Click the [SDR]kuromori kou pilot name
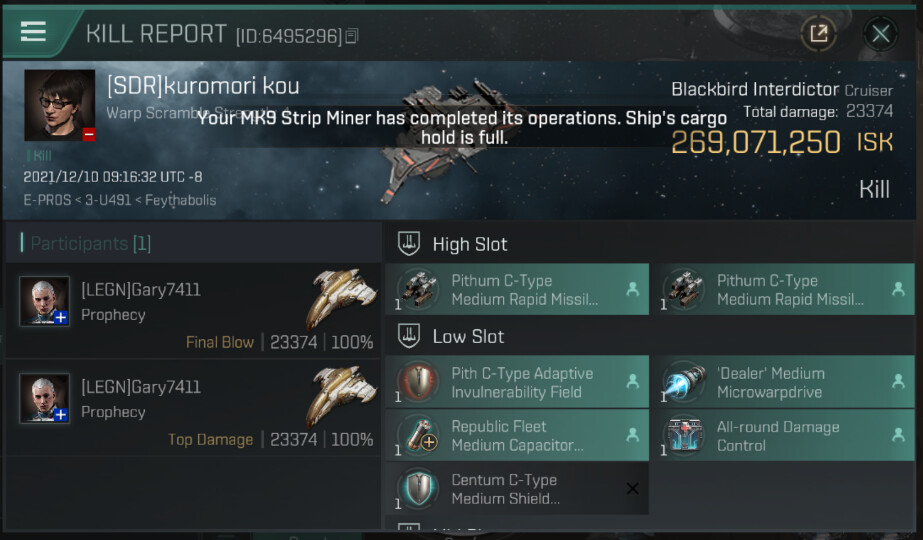The image size is (923, 540). (x=203, y=86)
